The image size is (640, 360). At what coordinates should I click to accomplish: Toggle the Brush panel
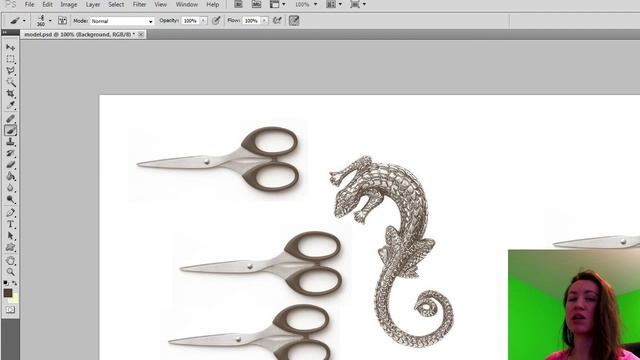coord(62,20)
